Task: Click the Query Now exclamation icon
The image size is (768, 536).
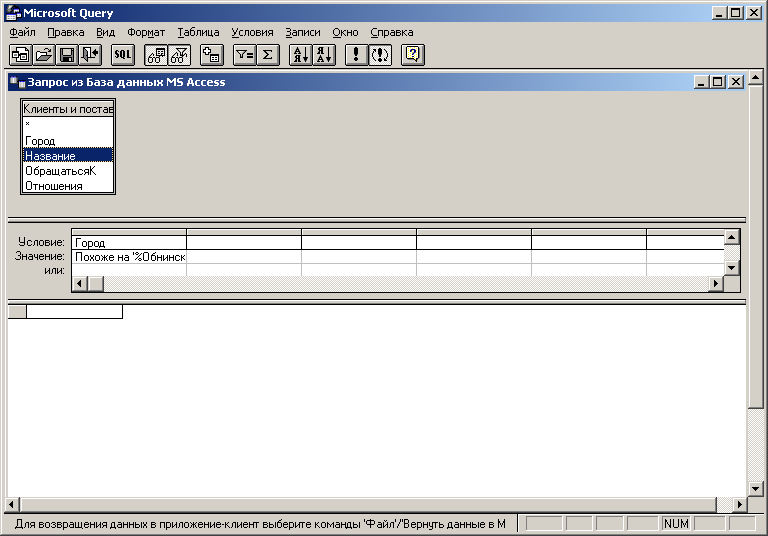Action: [x=357, y=55]
